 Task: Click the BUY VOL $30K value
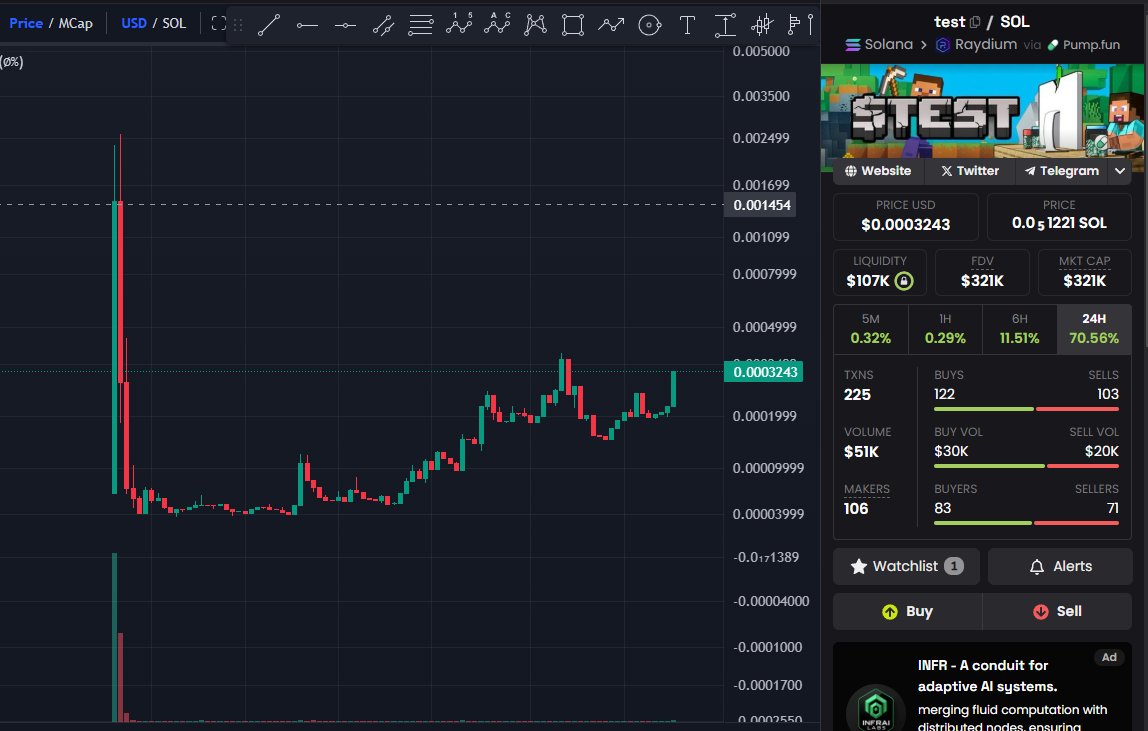coord(951,451)
